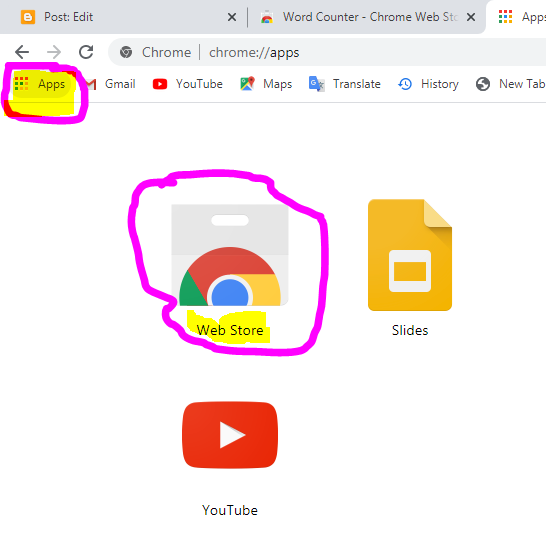
Task: Click the chrome://apps address field
Action: pos(327,52)
